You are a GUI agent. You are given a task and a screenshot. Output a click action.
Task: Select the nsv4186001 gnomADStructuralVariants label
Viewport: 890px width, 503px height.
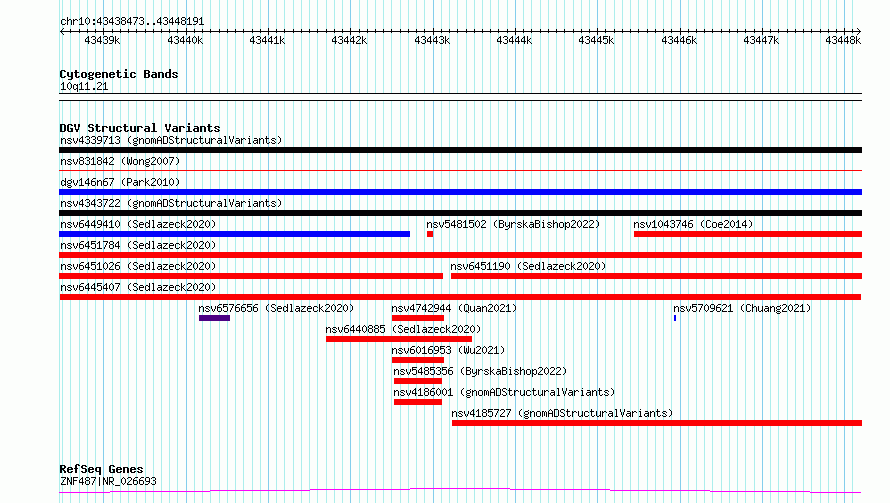click(504, 392)
